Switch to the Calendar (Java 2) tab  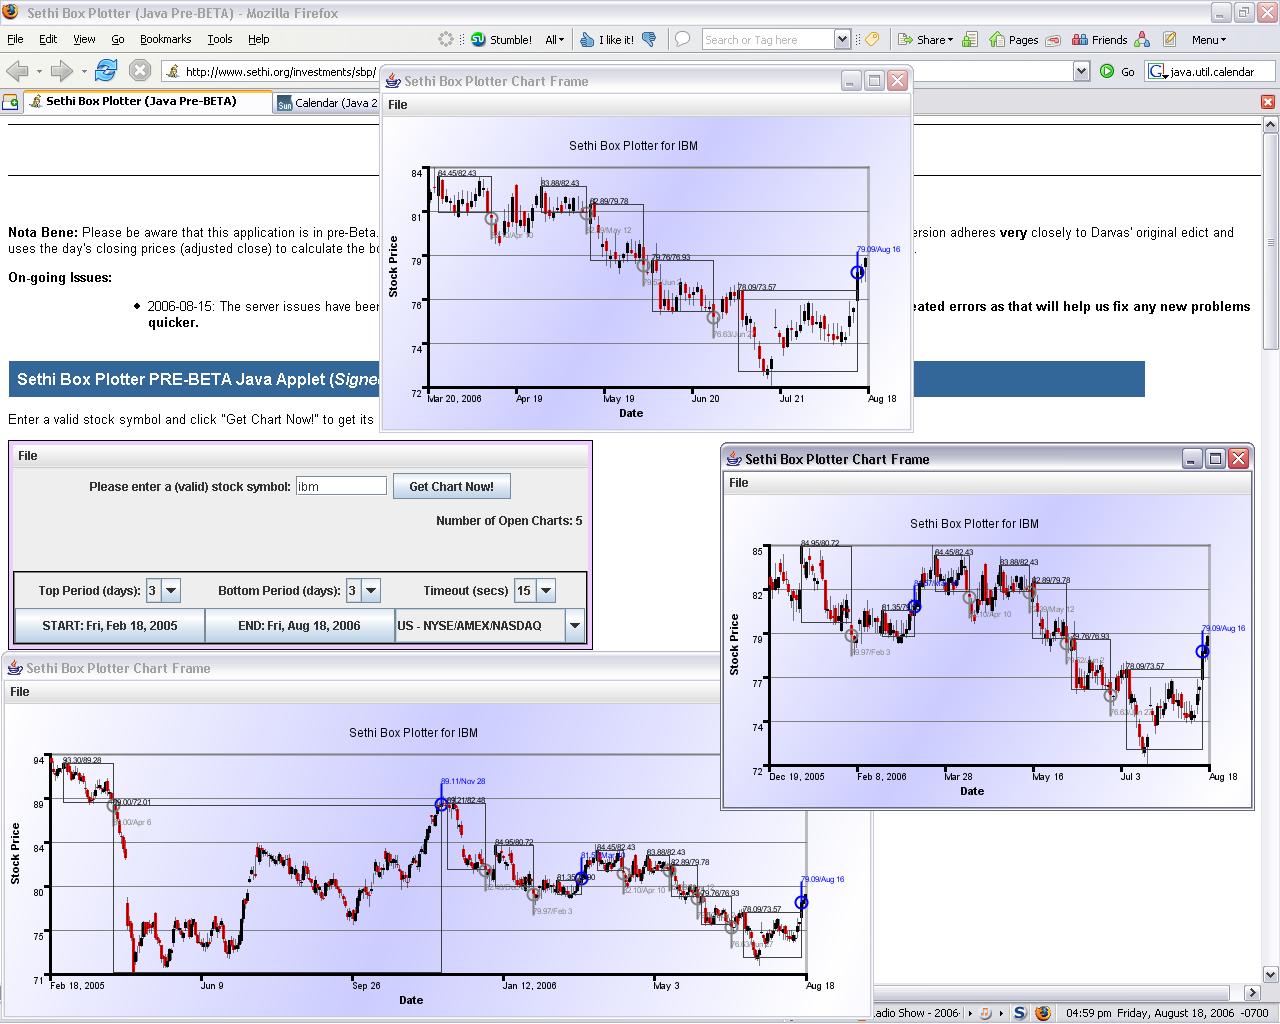click(x=330, y=103)
